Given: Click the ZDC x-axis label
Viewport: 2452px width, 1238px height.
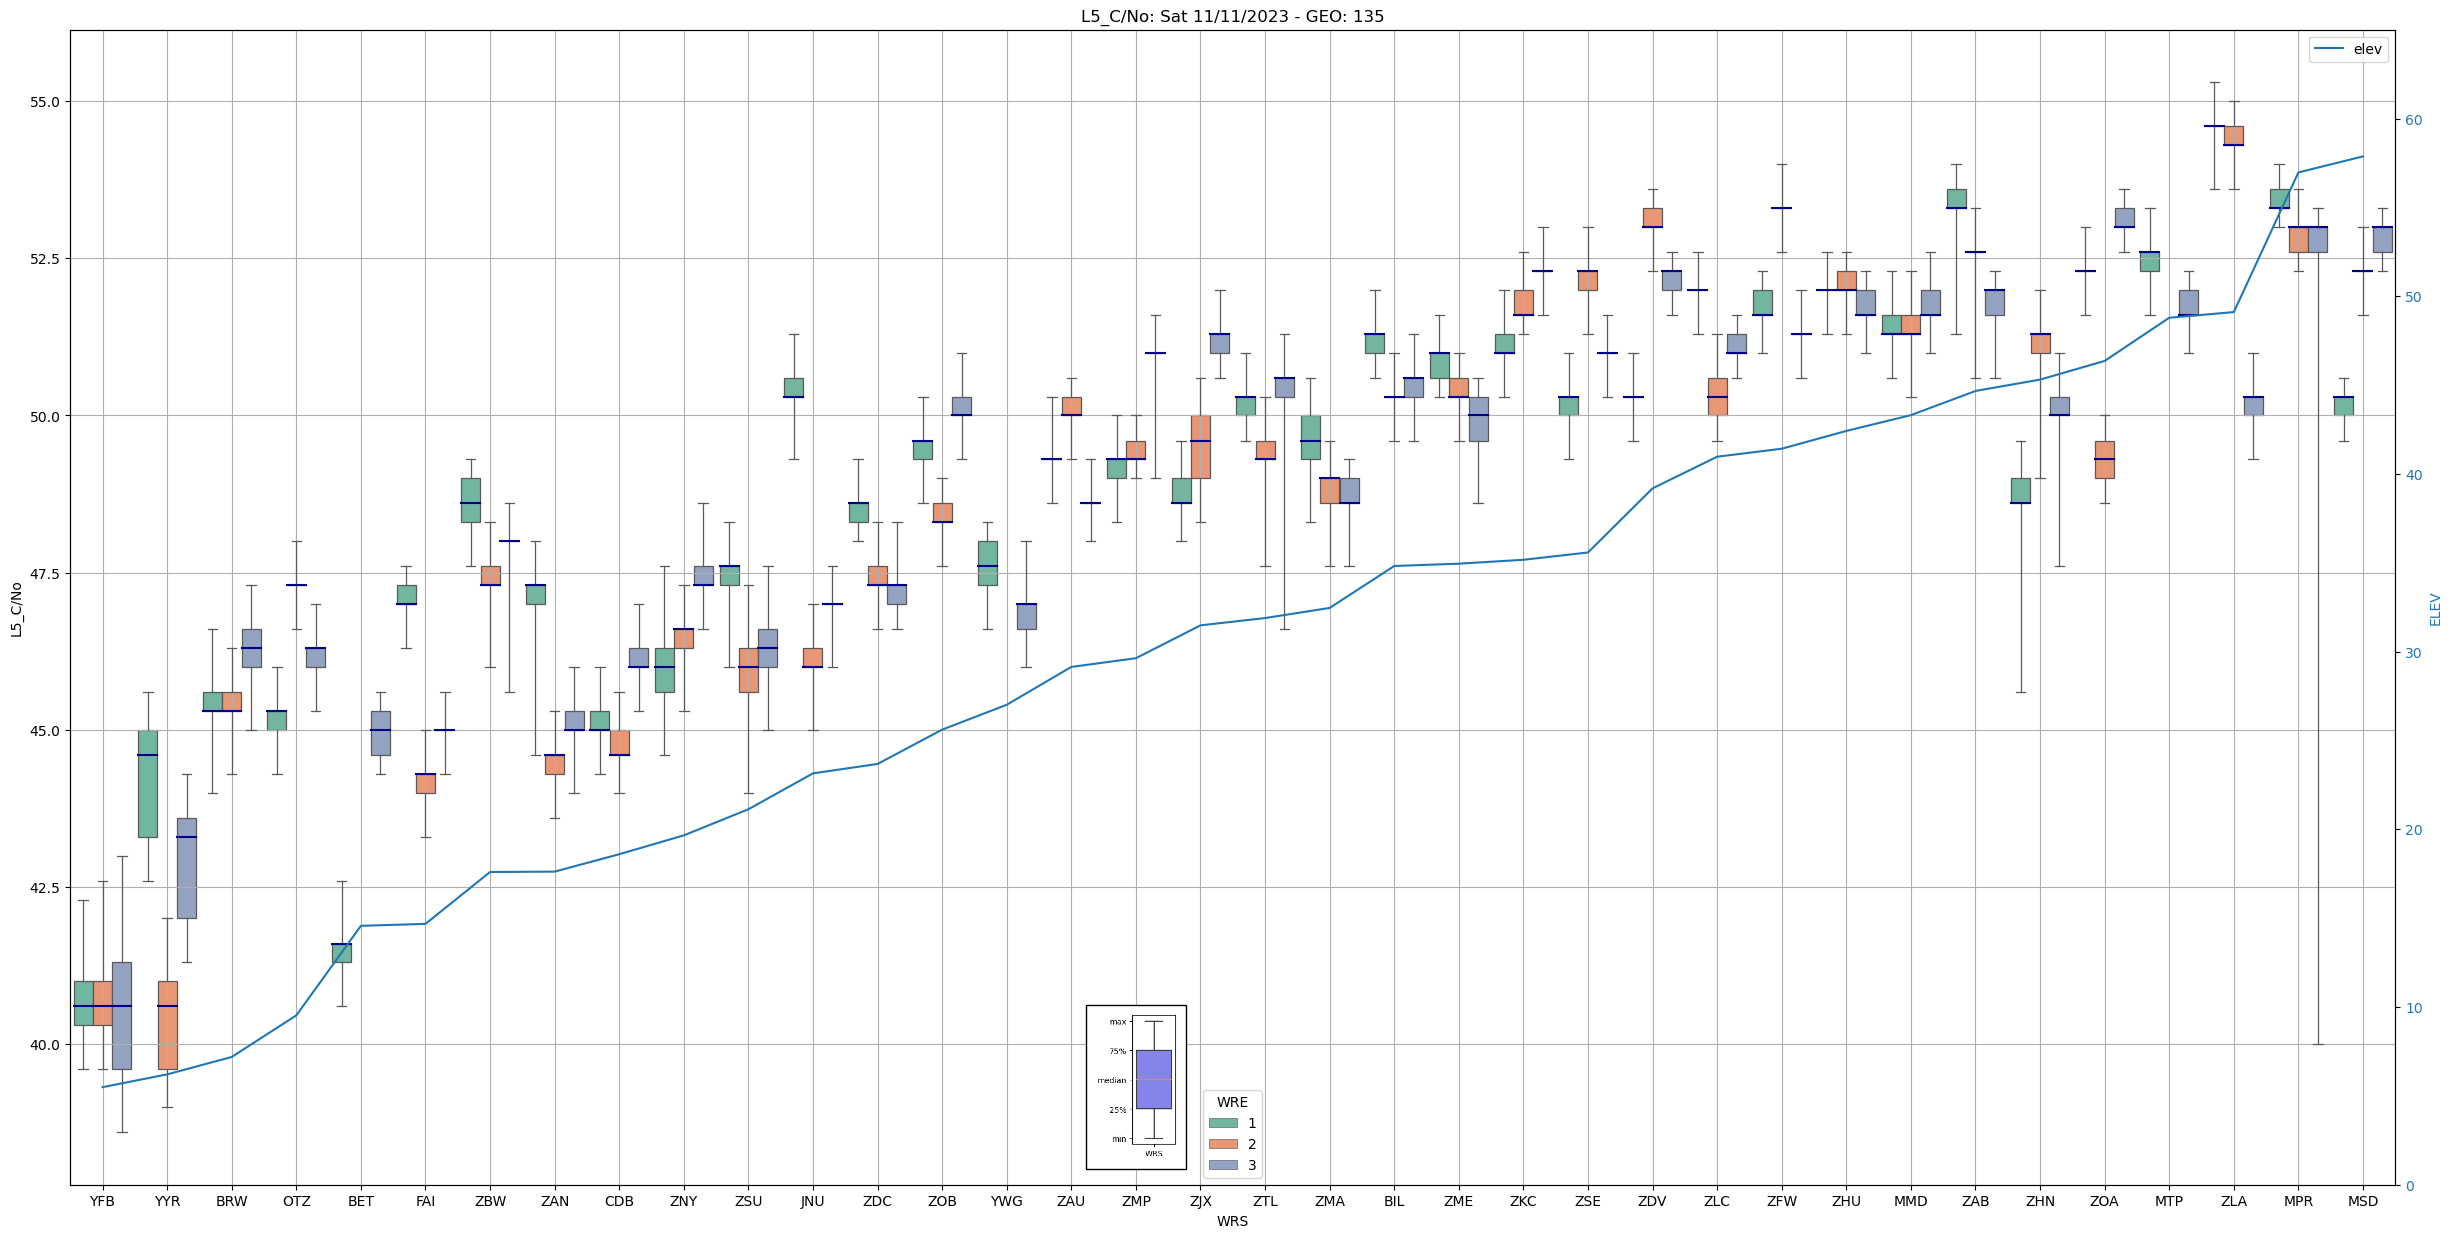Looking at the screenshot, I should (x=877, y=1201).
